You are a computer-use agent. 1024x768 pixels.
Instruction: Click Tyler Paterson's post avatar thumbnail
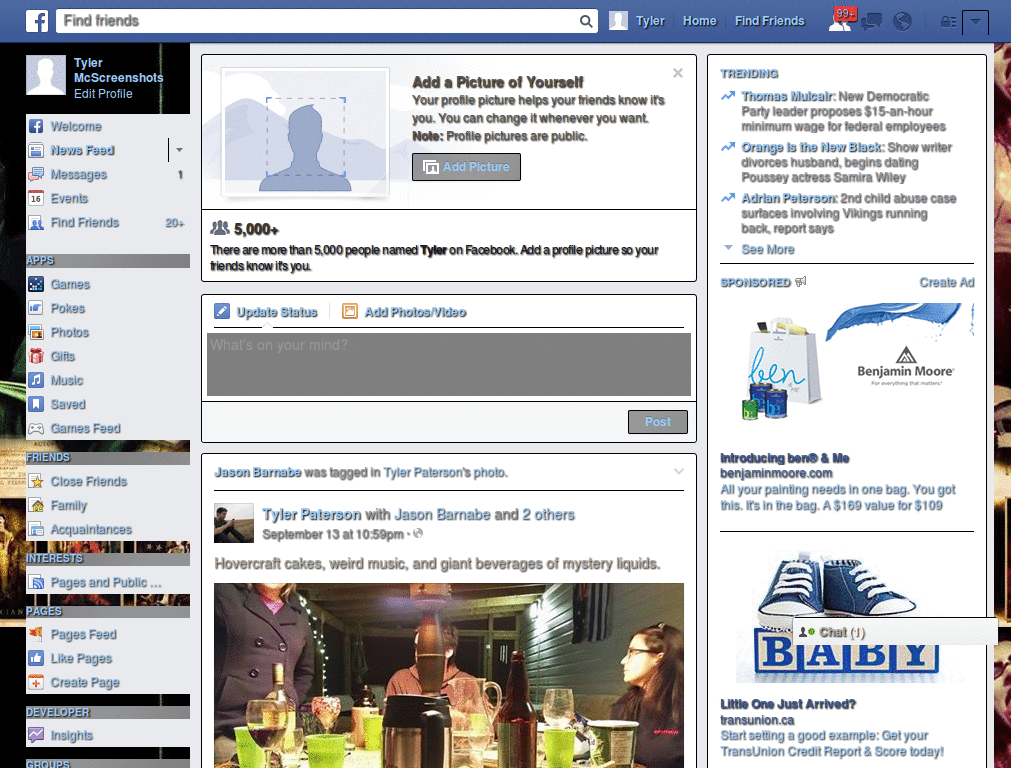coord(234,523)
